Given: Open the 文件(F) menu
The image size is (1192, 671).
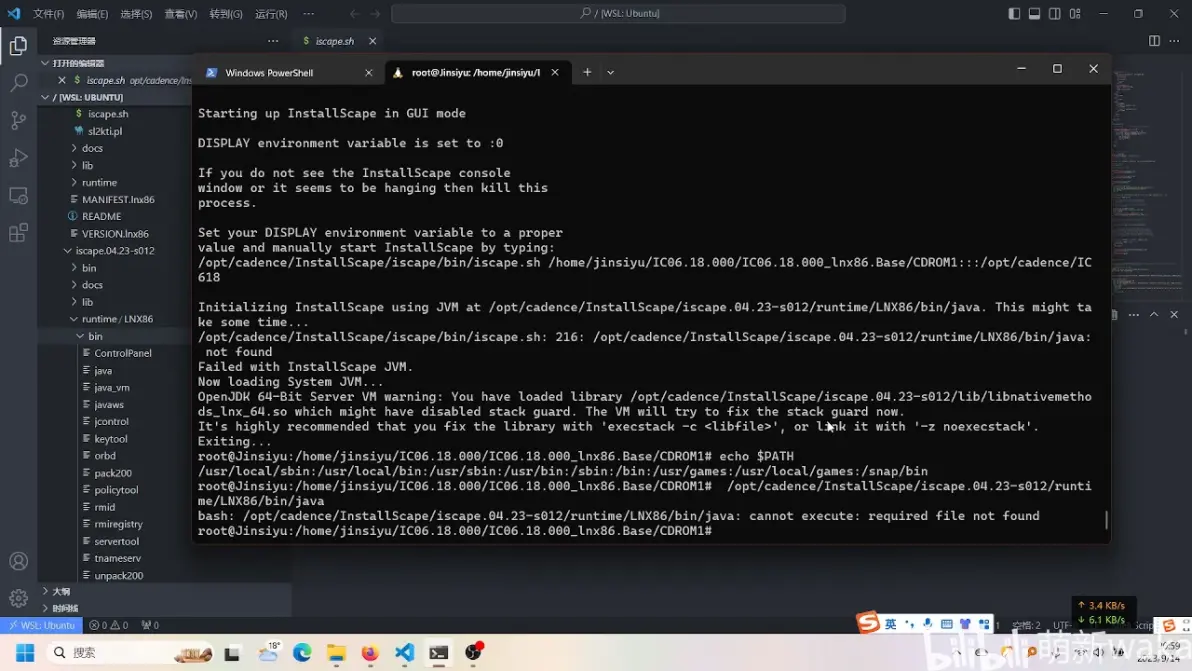Looking at the screenshot, I should pos(49,14).
